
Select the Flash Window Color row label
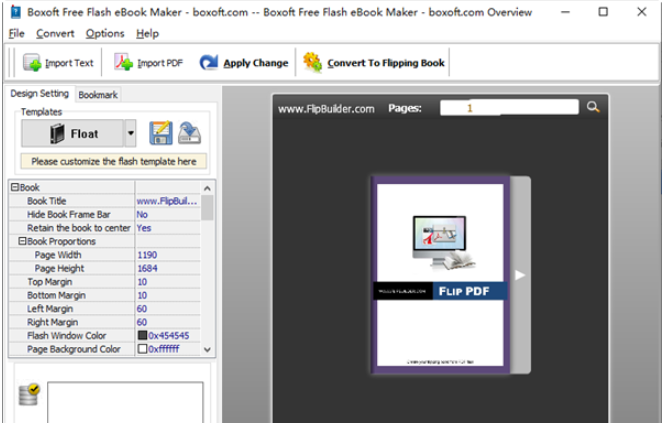tap(66, 336)
